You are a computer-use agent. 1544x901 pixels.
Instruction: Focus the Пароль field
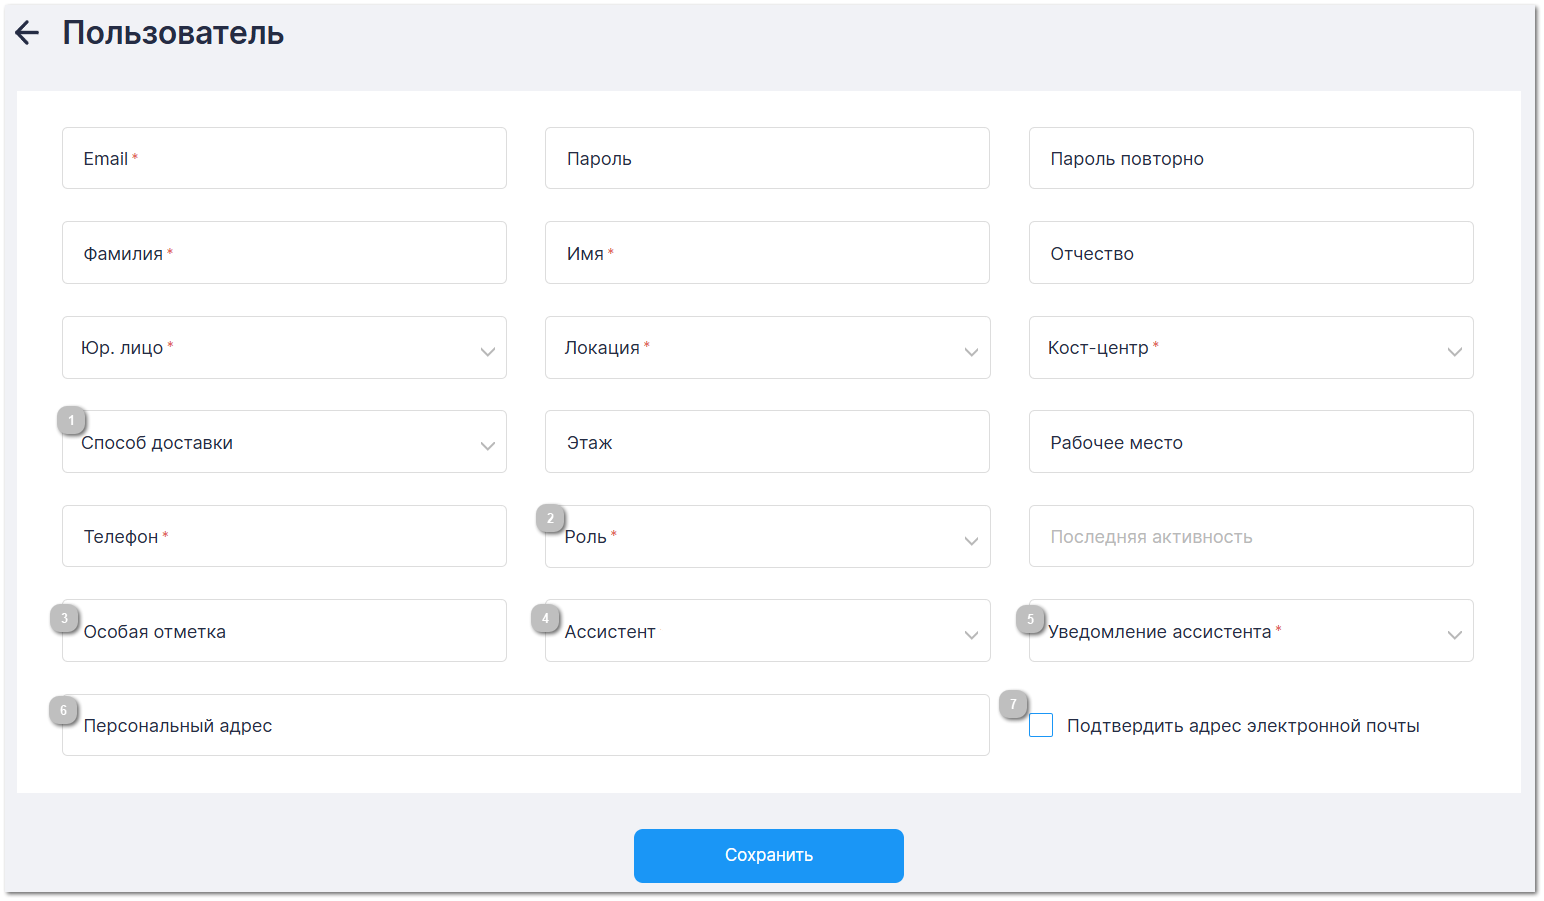click(767, 159)
